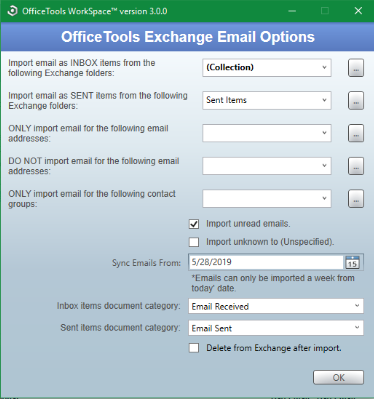Confirm settings with the OK button
This screenshot has width=374, height=399.
tap(338, 378)
